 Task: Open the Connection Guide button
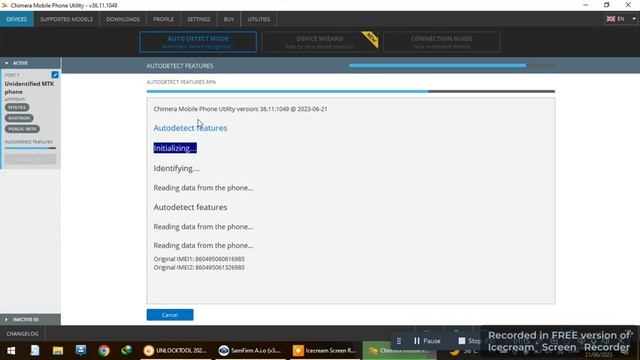point(441,42)
